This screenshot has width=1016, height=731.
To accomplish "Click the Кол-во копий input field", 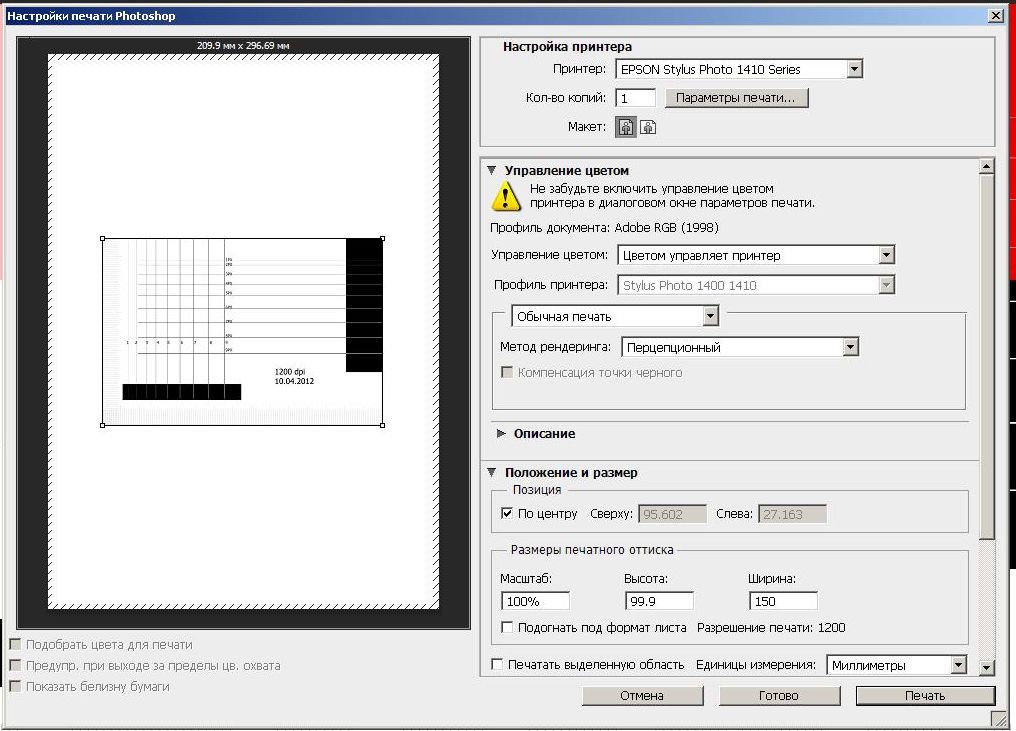I will [x=635, y=98].
